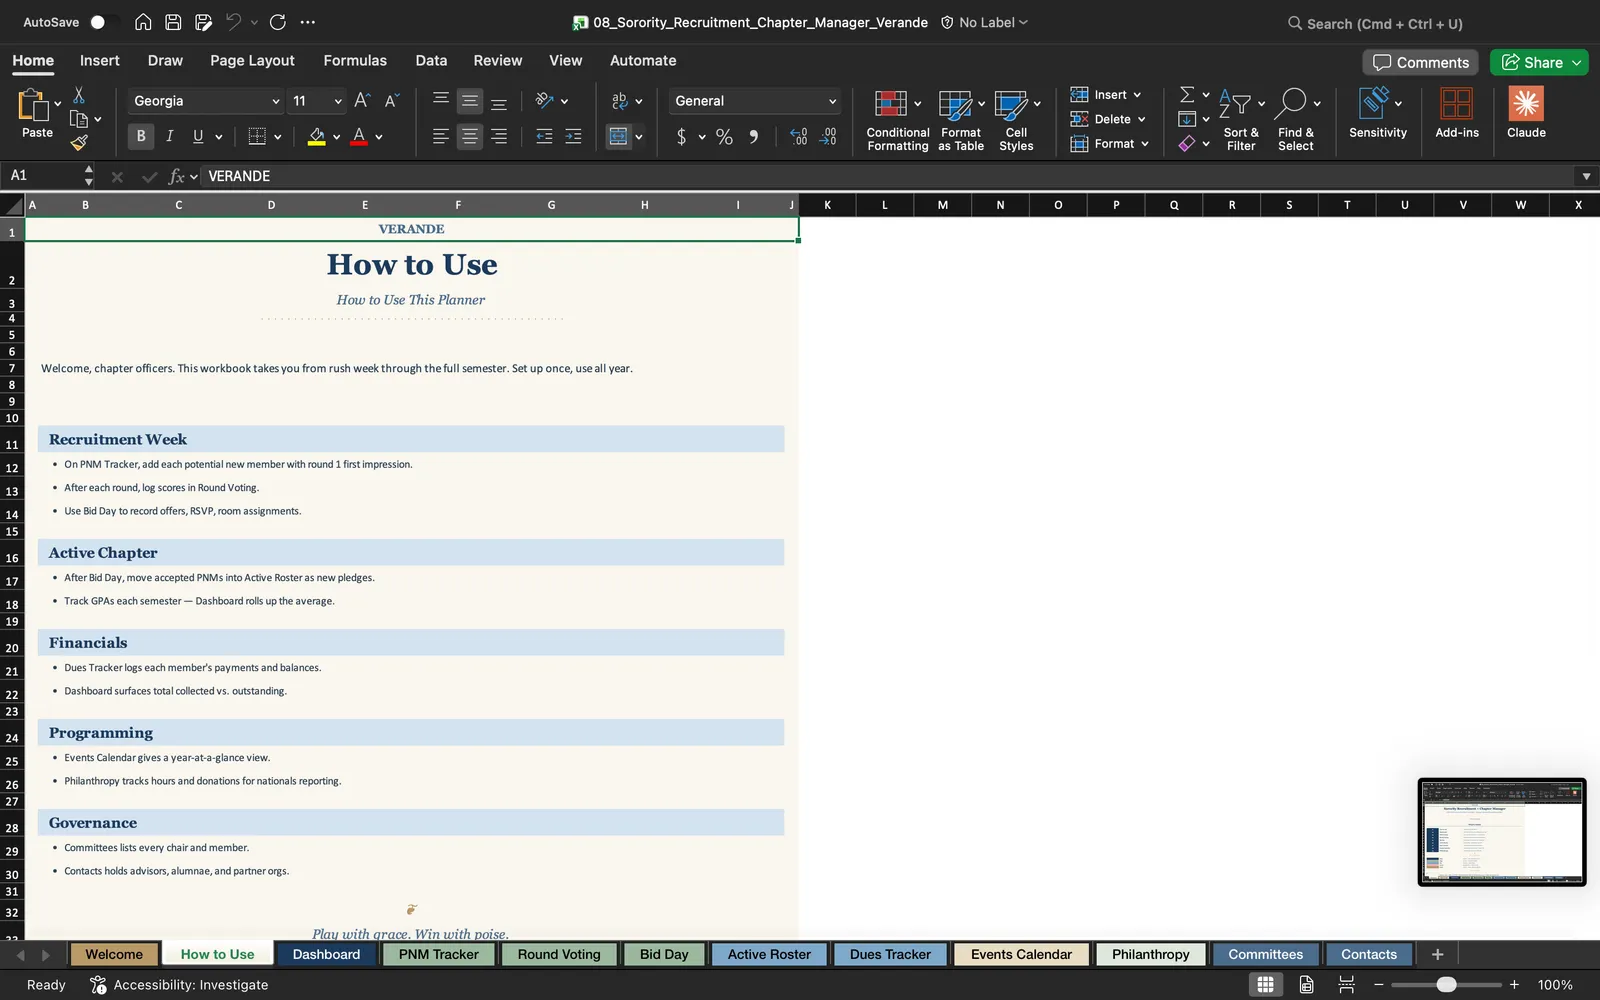This screenshot has height=1000, width=1600.
Task: Open the PNM Tracker sheet tab
Action: [438, 954]
